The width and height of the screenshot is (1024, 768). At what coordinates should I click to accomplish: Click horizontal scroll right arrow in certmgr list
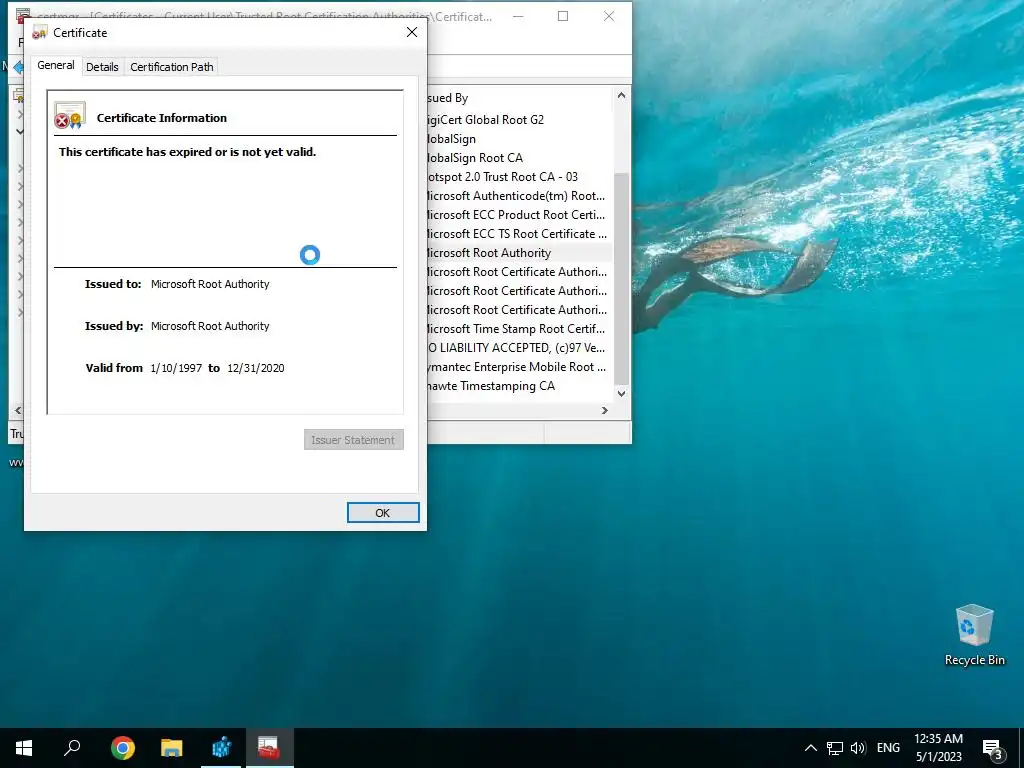(604, 410)
